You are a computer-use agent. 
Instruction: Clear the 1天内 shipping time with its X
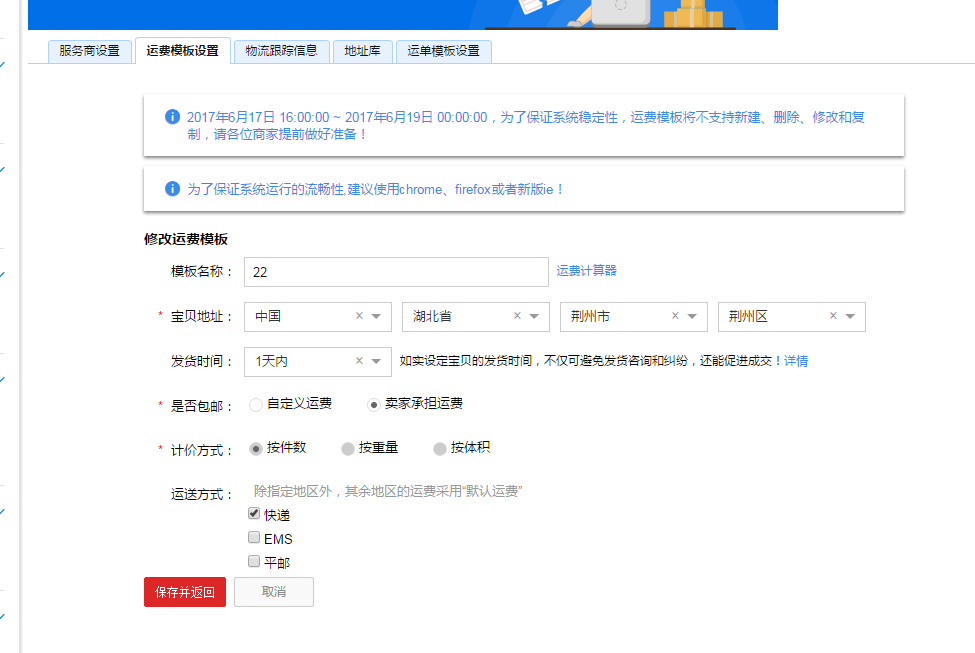[x=359, y=361]
